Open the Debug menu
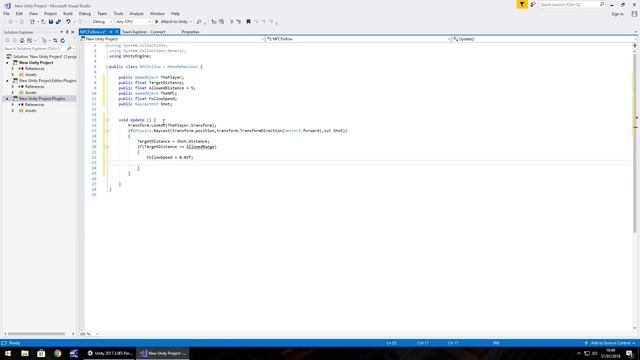 click(x=84, y=14)
